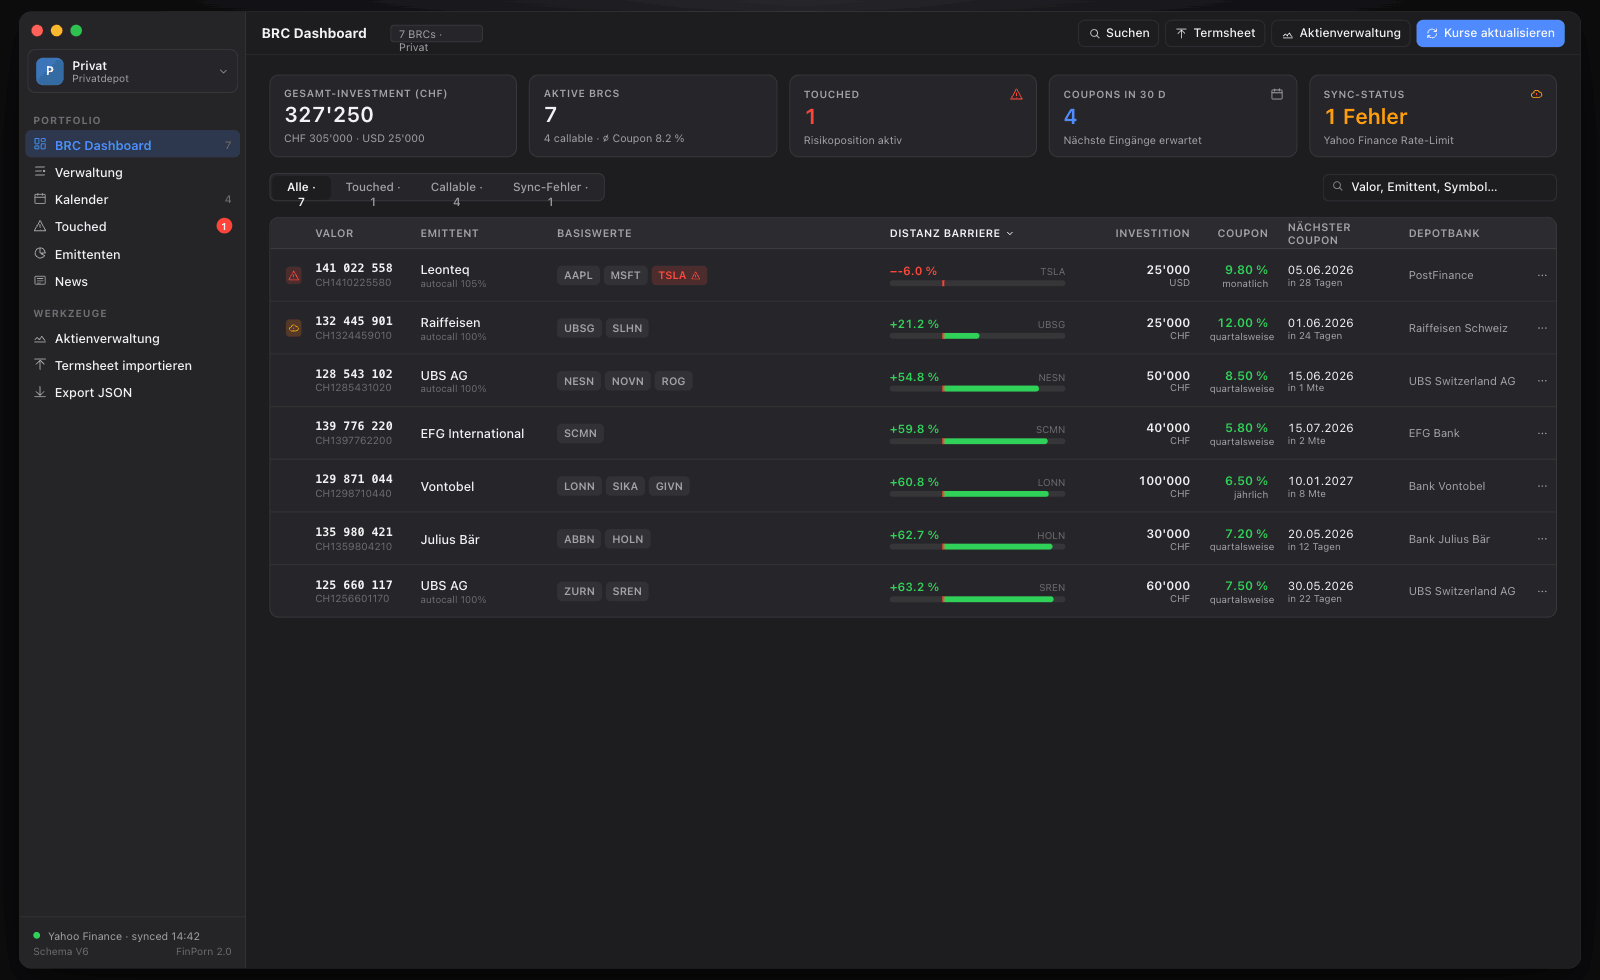1600x980 pixels.
Task: Open BRC Dashboard in the sidebar
Action: click(132, 145)
